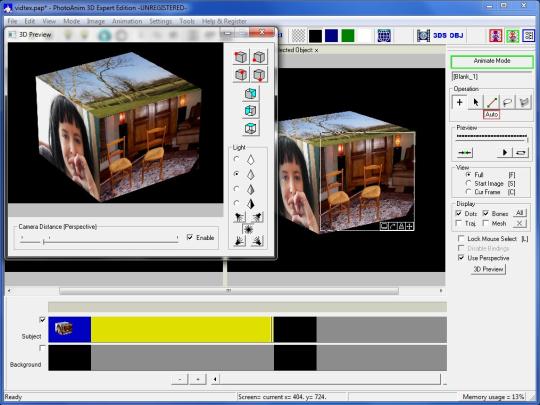
Task: Click the grid mesh toolbar icon
Action: [x=384, y=35]
